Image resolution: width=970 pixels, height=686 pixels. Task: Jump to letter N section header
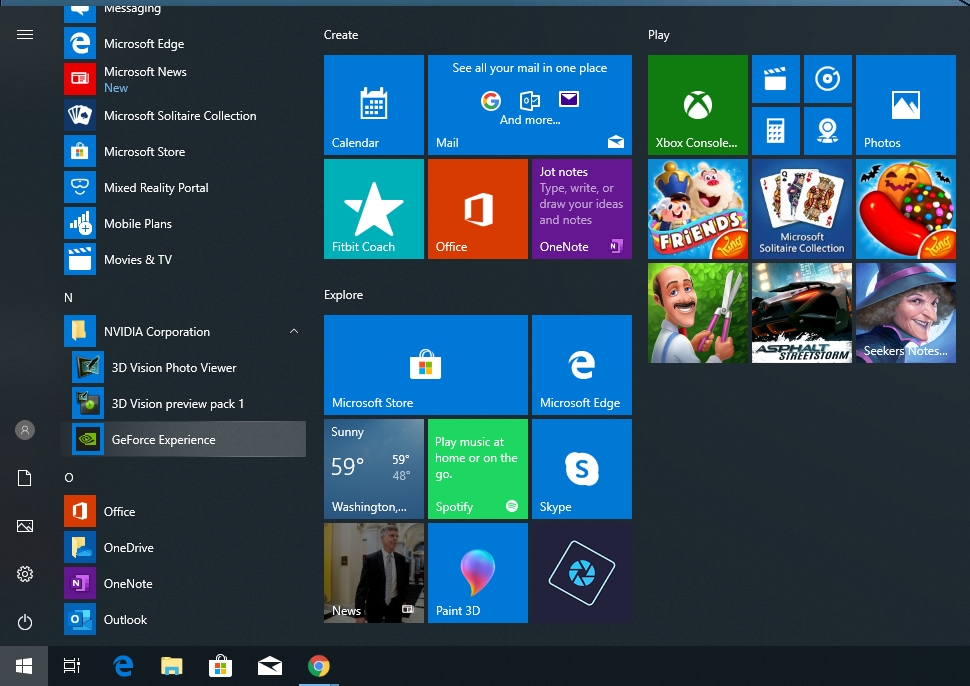pyautogui.click(x=68, y=298)
